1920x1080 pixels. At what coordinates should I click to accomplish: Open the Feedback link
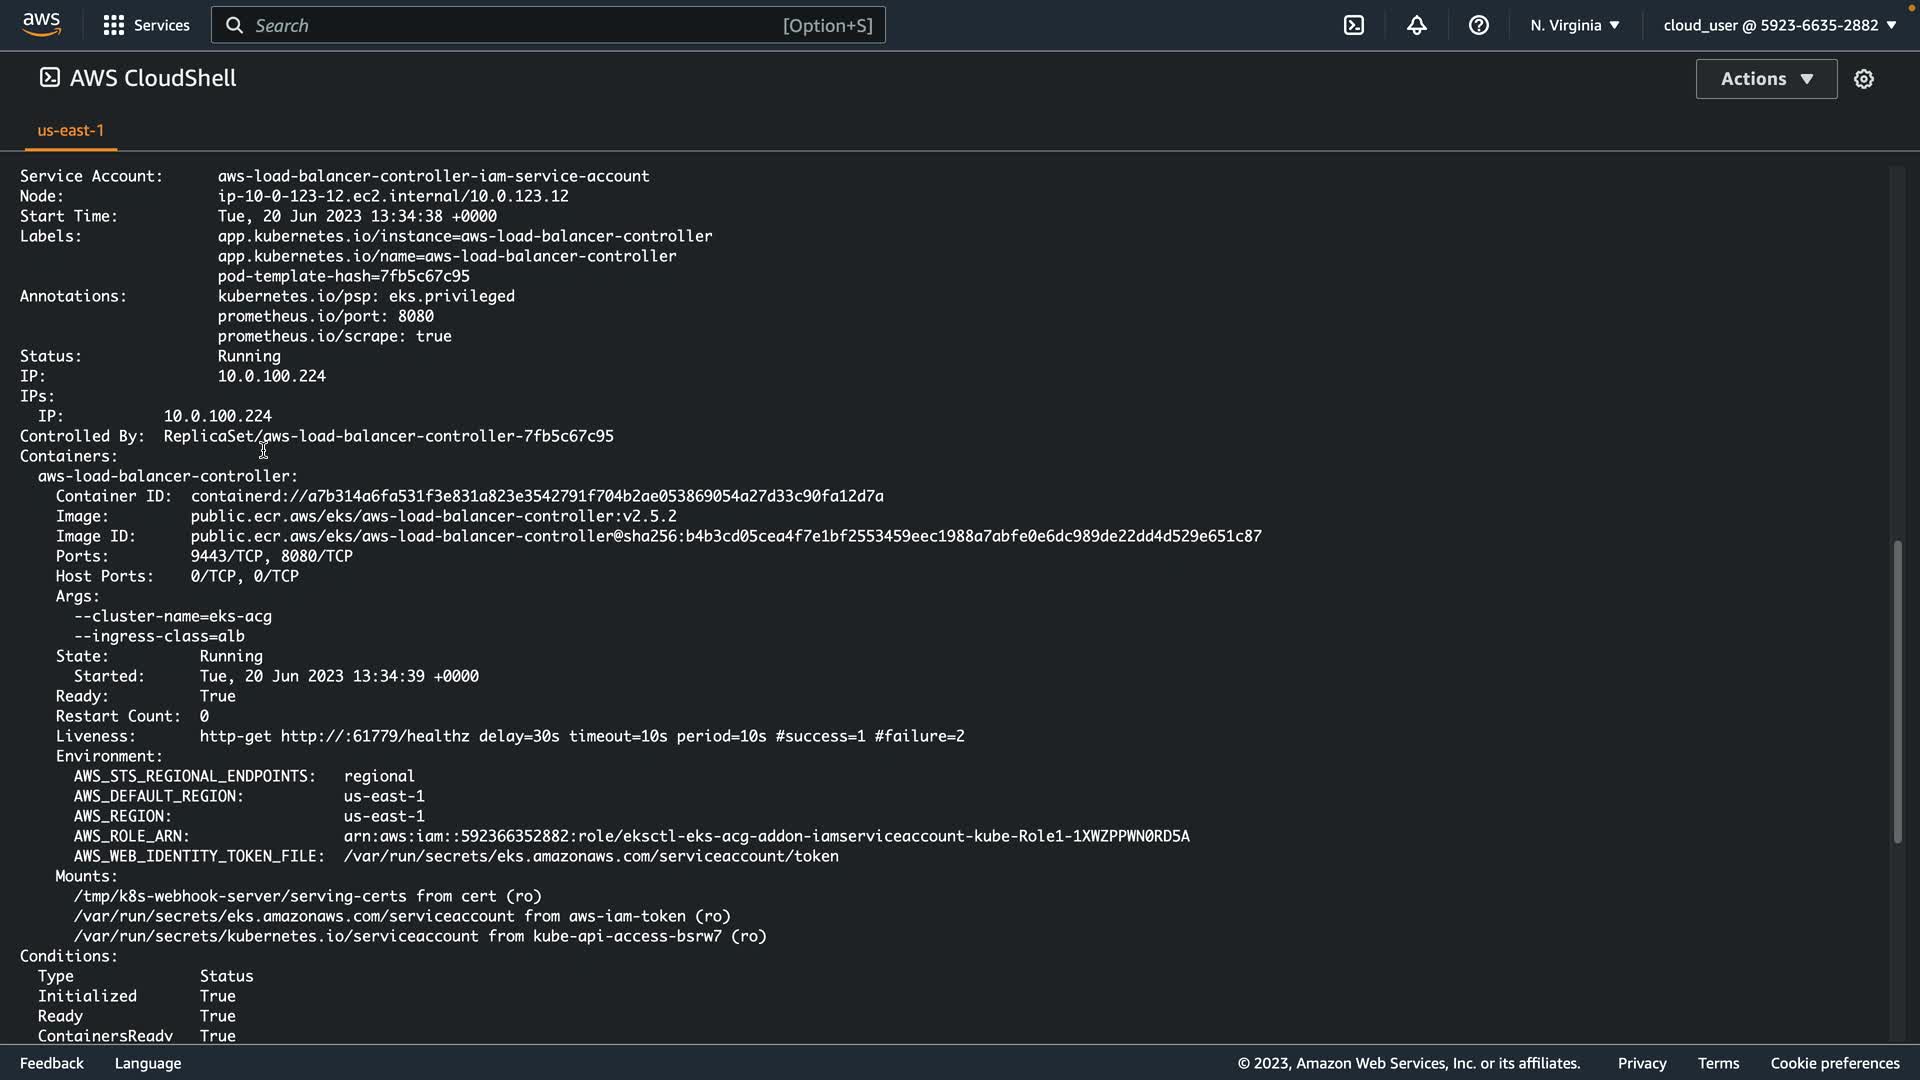pos(52,1063)
